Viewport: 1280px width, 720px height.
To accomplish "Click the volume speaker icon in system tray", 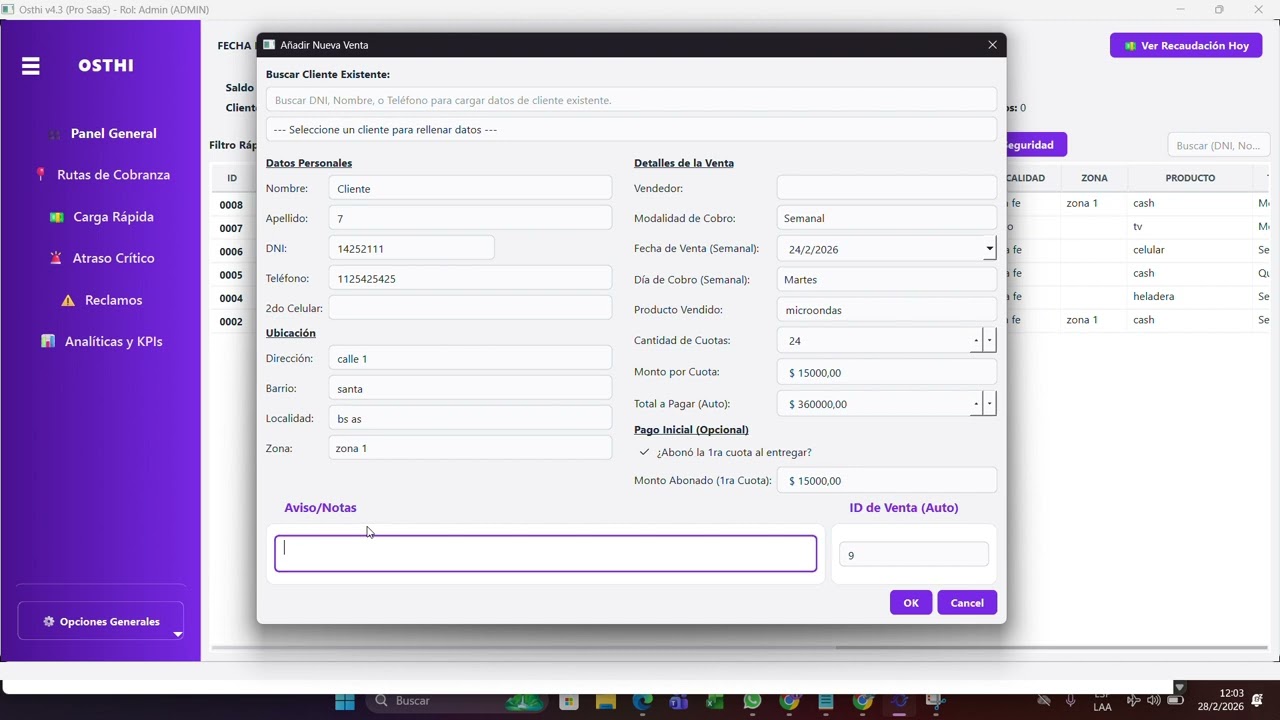I will [x=1153, y=701].
